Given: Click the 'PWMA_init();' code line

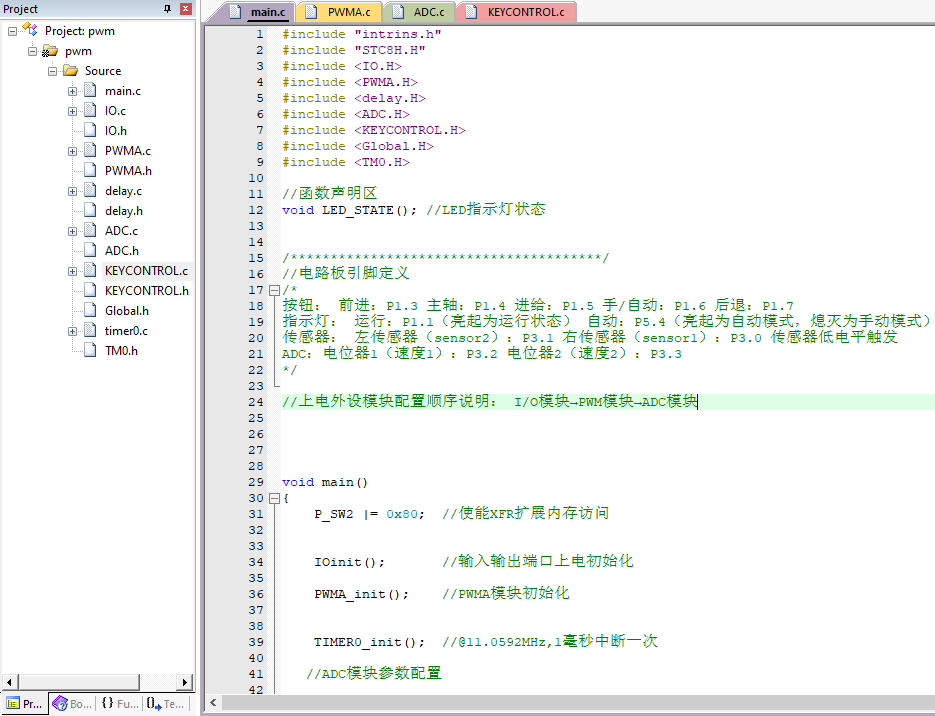Looking at the screenshot, I should [361, 594].
